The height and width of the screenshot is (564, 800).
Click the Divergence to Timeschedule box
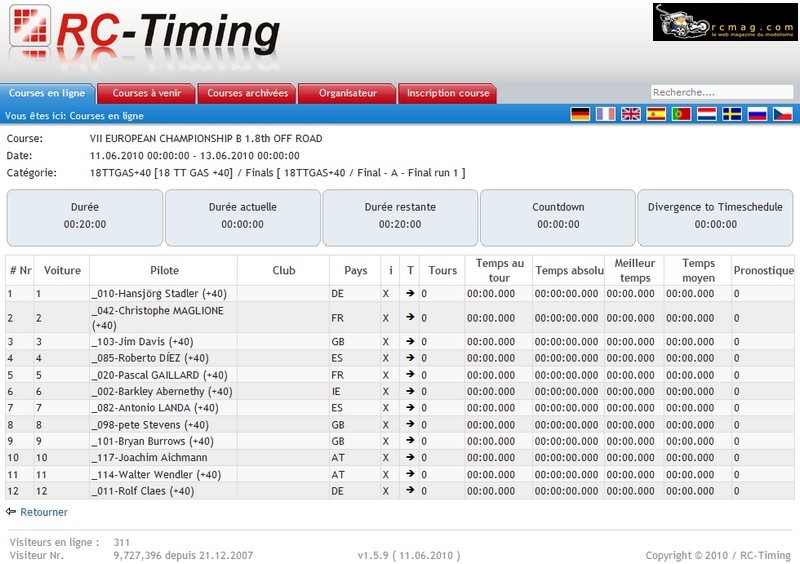(715, 218)
